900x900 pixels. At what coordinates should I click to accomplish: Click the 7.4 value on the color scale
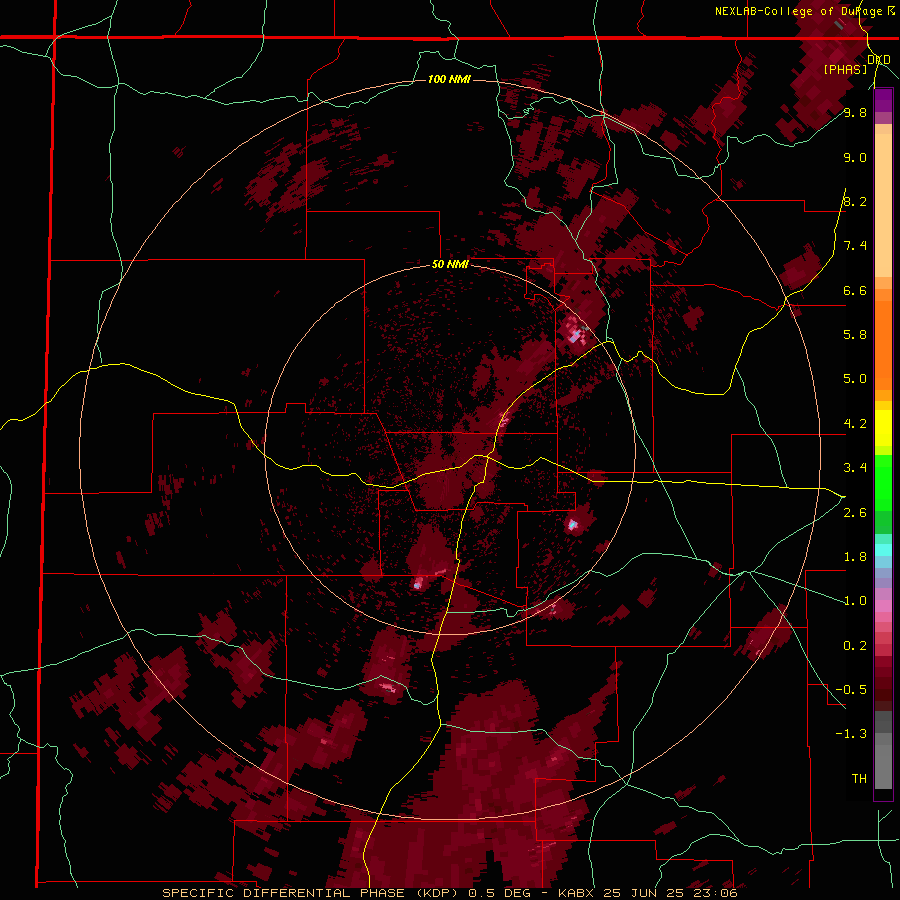pos(855,246)
